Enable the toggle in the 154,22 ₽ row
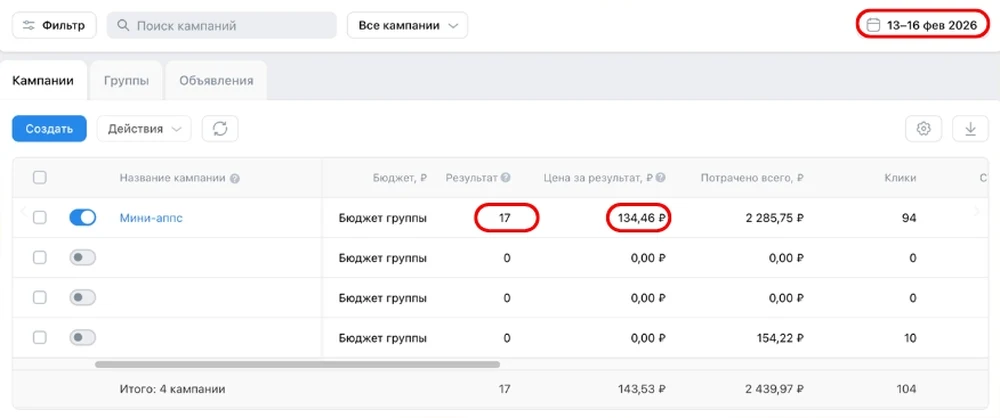Image resolution: width=1000 pixels, height=418 pixels. [x=82, y=338]
